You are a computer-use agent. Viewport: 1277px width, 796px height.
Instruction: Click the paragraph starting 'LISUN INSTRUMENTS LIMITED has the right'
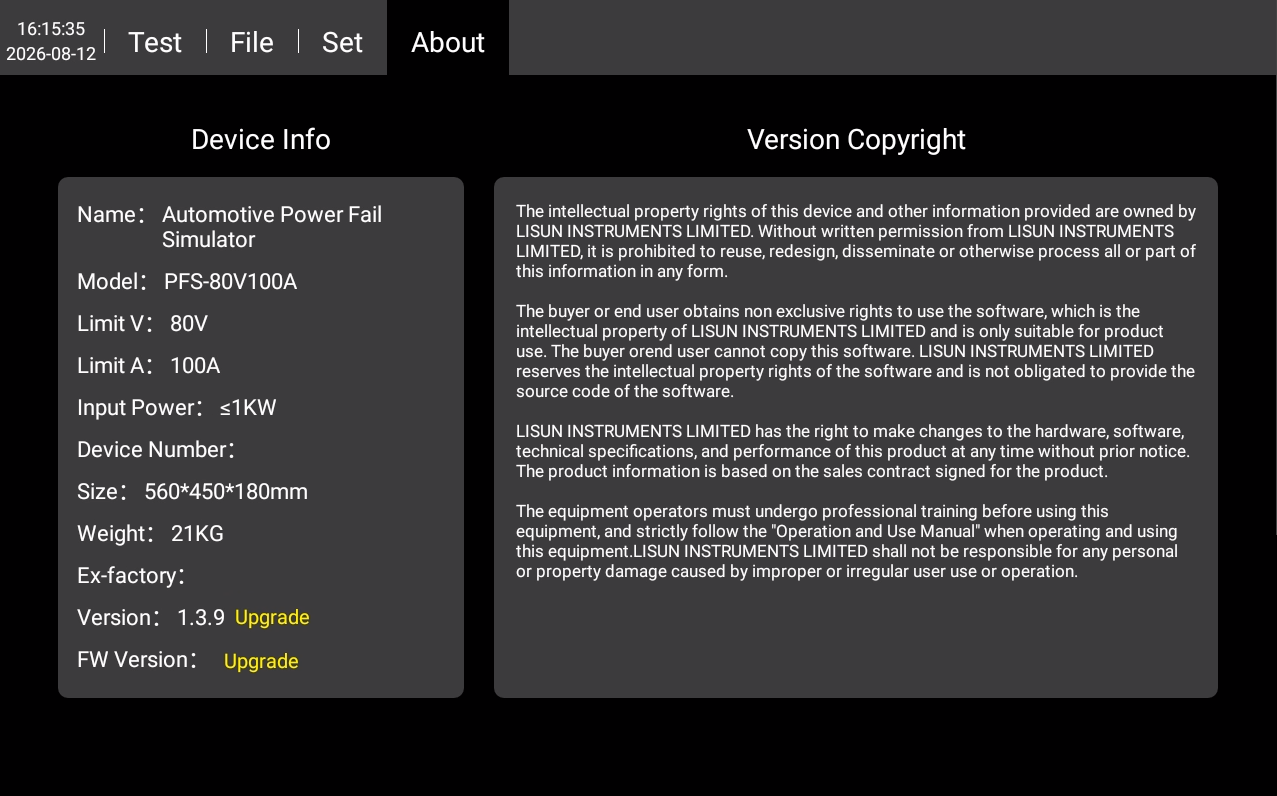853,451
